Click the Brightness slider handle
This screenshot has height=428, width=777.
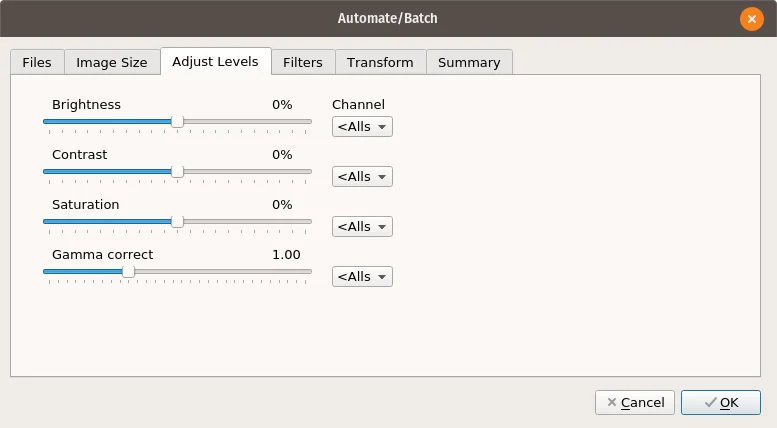tap(177, 122)
